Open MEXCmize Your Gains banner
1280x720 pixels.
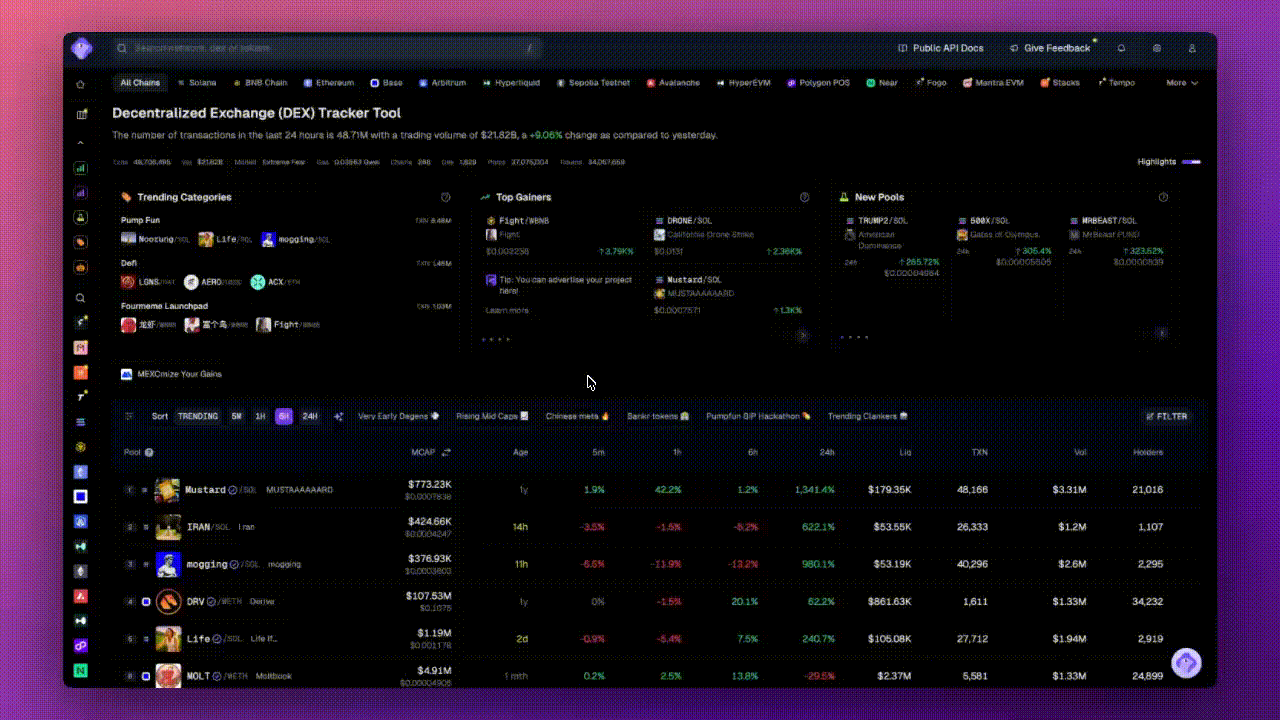pyautogui.click(x=171, y=374)
